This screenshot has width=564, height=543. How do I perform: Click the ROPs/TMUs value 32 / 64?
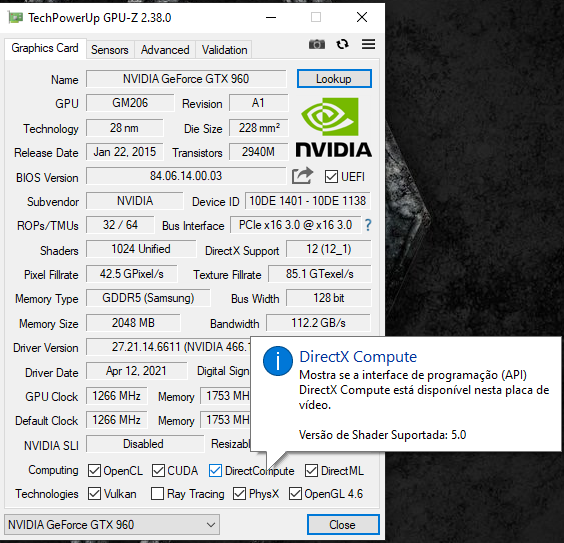point(120,225)
